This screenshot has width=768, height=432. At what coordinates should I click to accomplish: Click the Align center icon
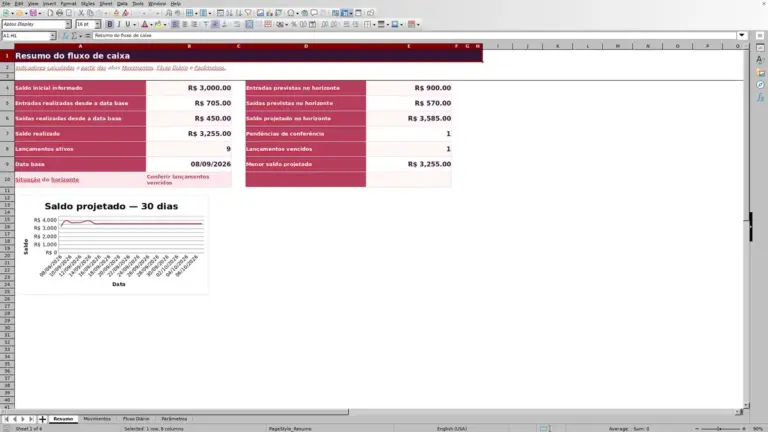point(185,24)
